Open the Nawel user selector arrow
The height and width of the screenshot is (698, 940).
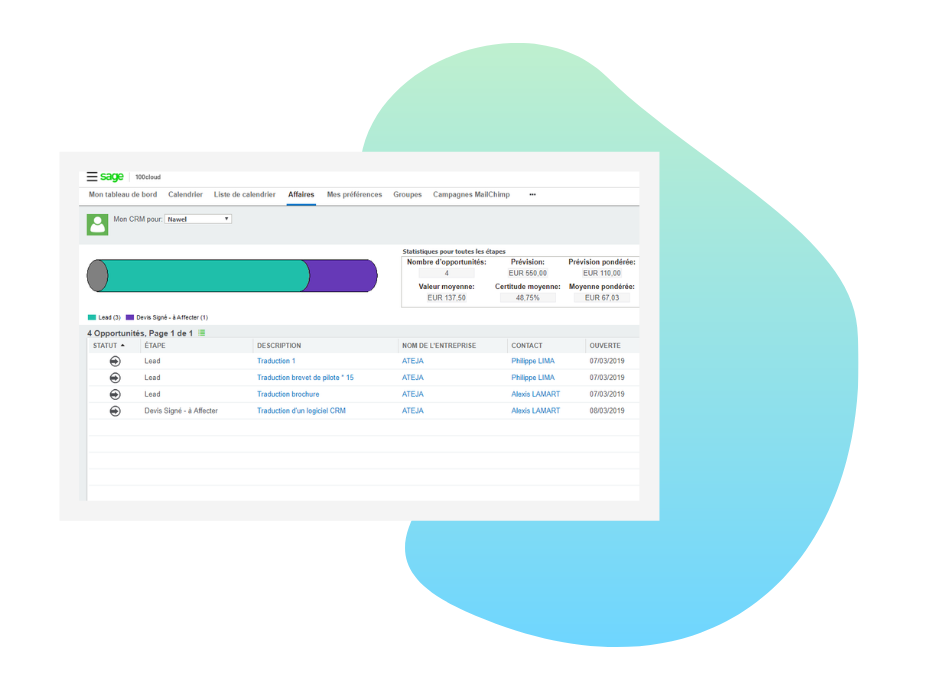(x=227, y=219)
